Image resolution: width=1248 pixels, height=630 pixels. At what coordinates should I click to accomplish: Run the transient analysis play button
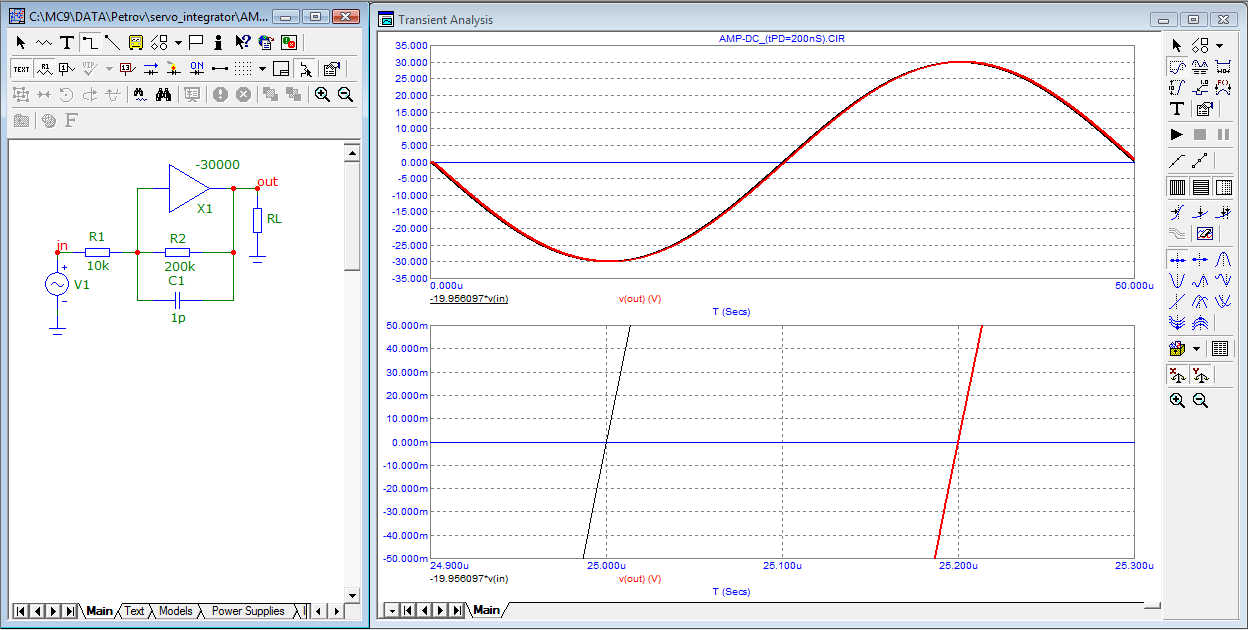click(x=1177, y=134)
